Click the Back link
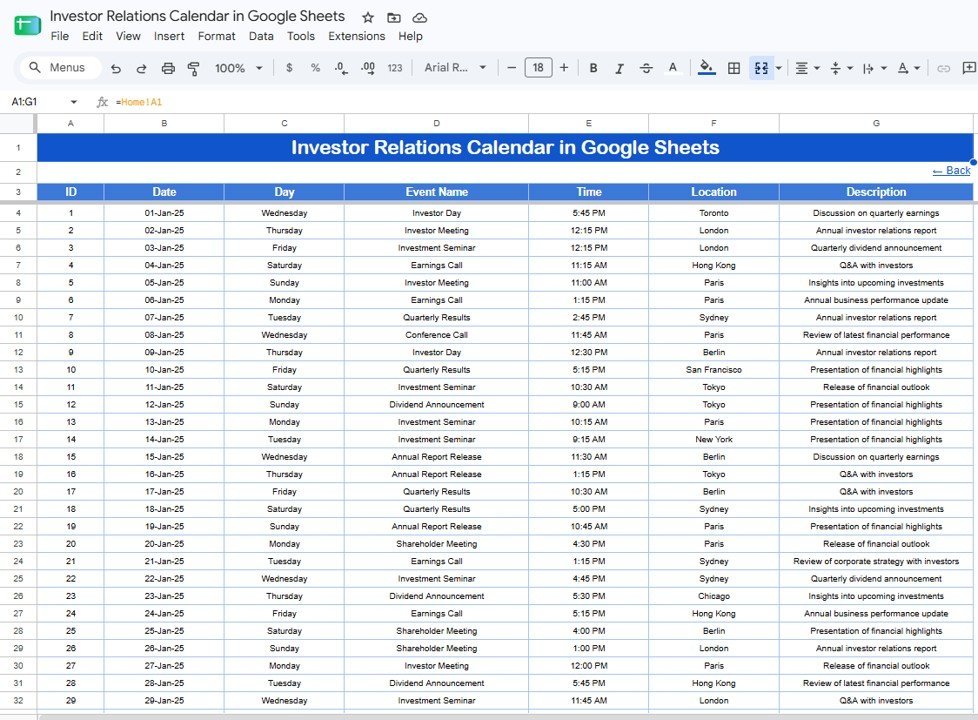 pyautogui.click(x=951, y=170)
